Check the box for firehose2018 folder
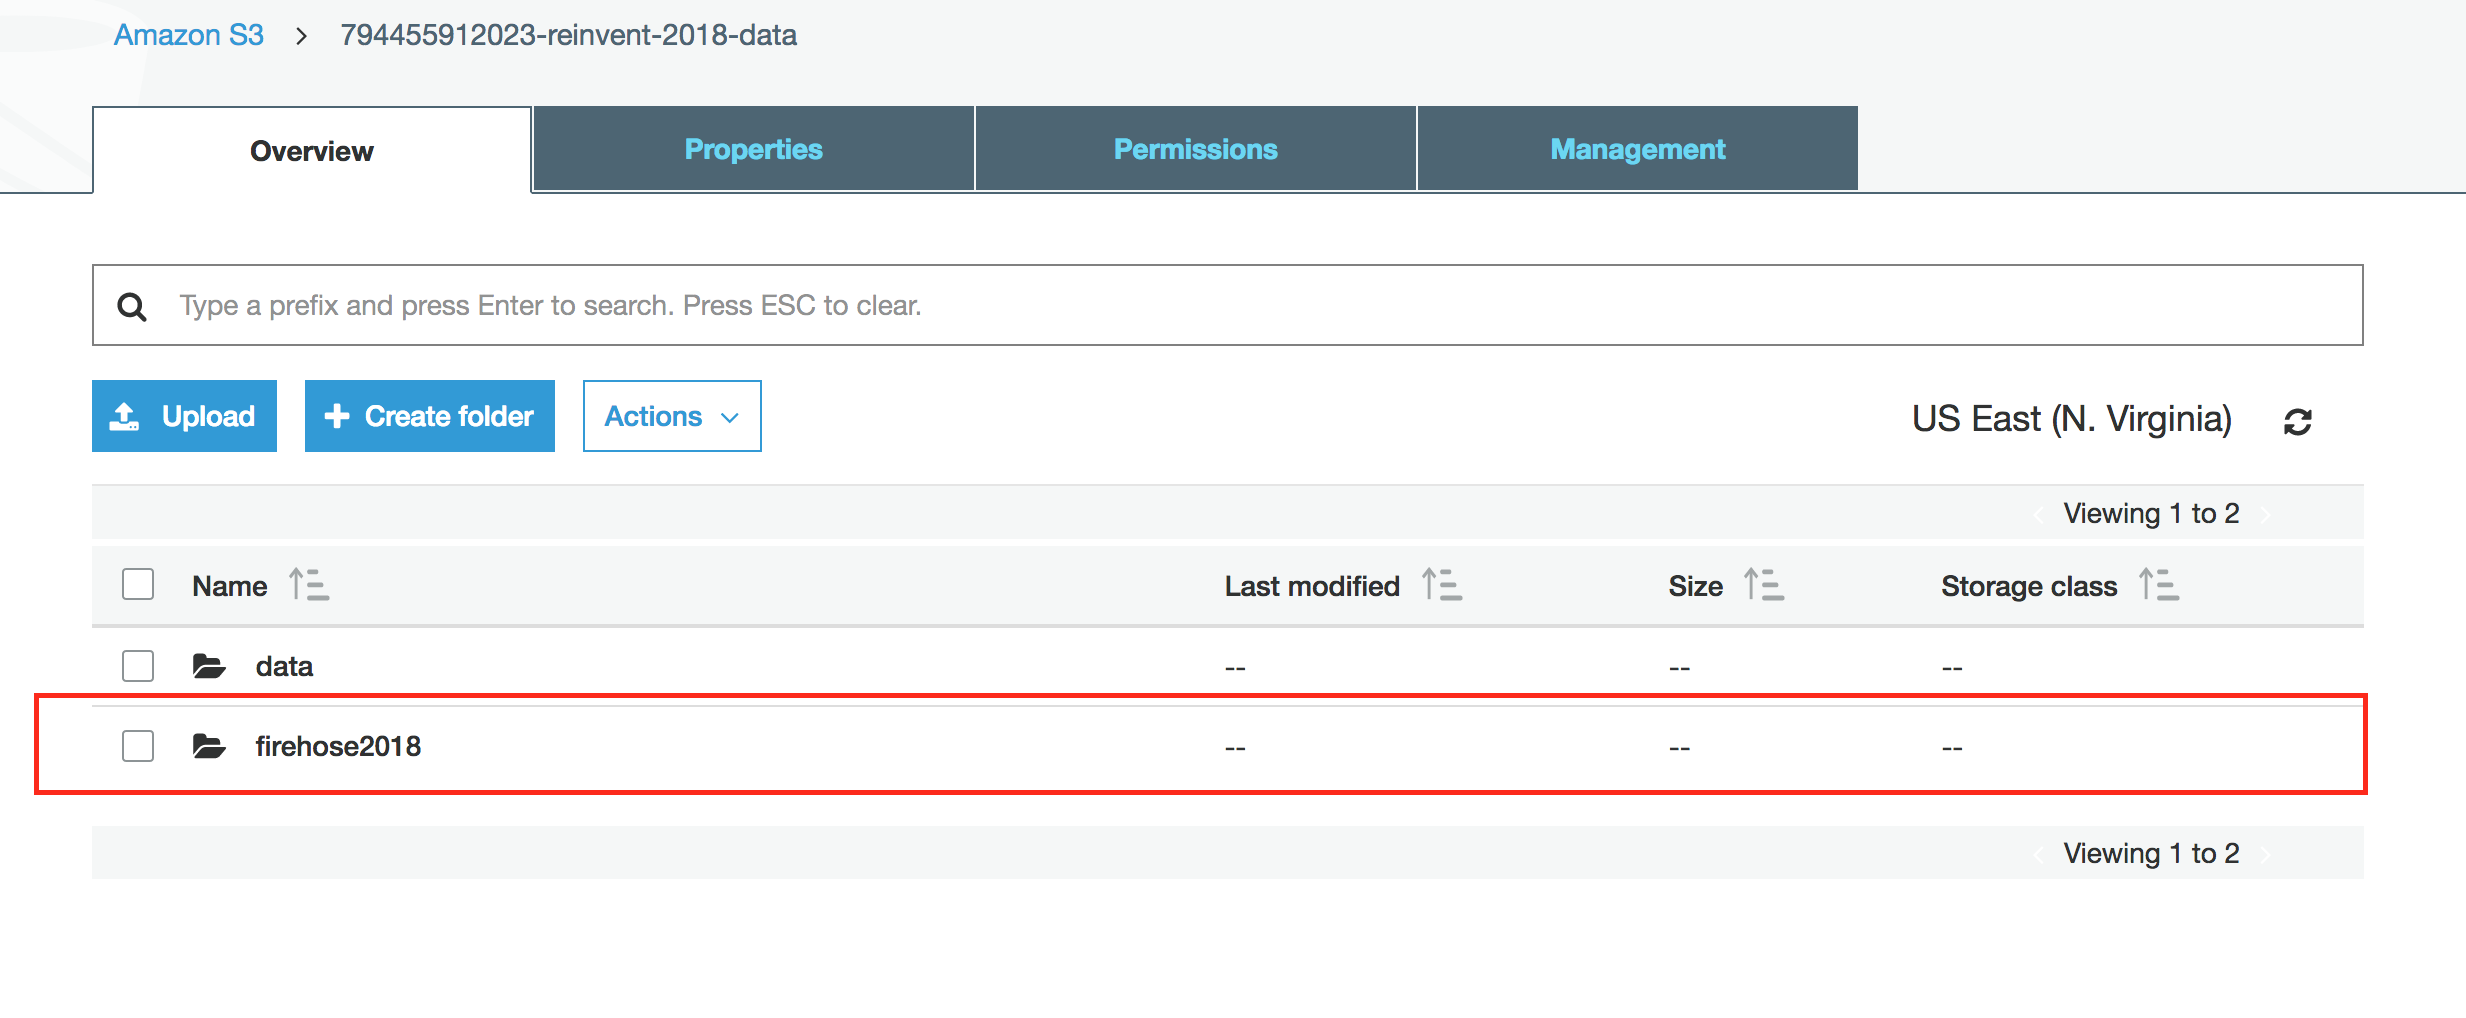This screenshot has height=1018, width=2466. point(138,746)
